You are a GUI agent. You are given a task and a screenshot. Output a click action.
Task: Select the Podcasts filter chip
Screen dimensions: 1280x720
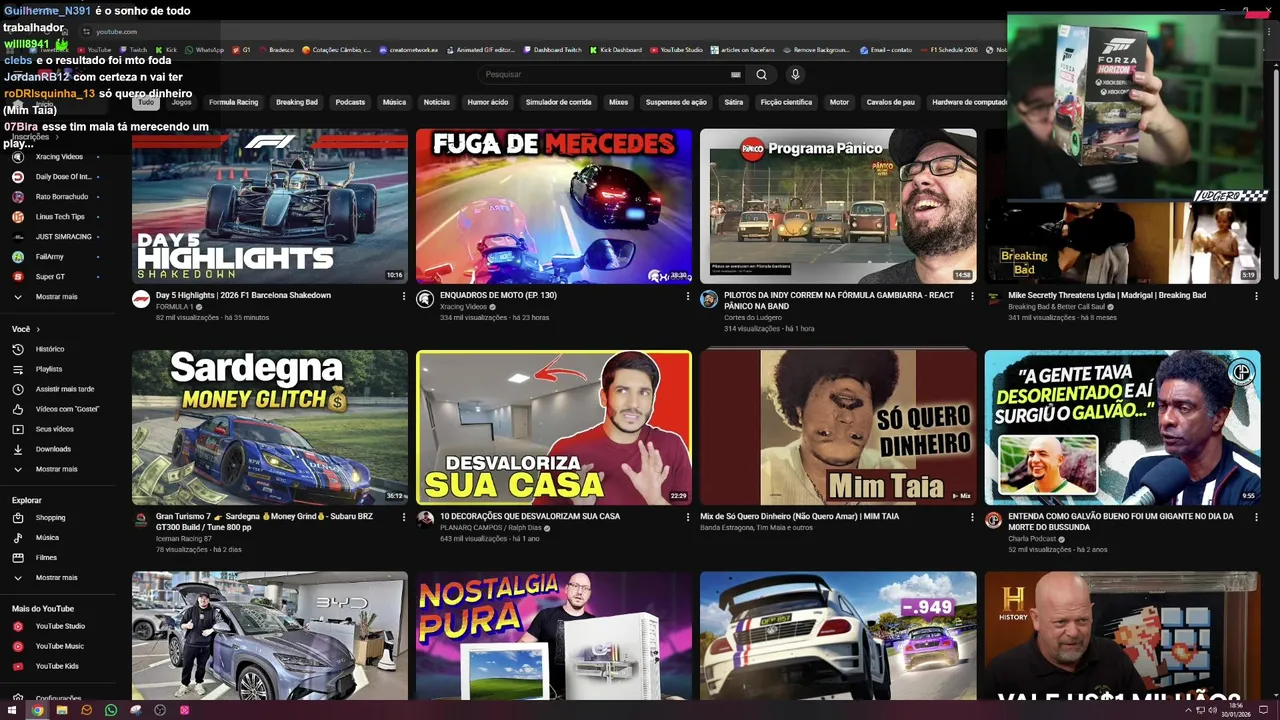coord(350,102)
